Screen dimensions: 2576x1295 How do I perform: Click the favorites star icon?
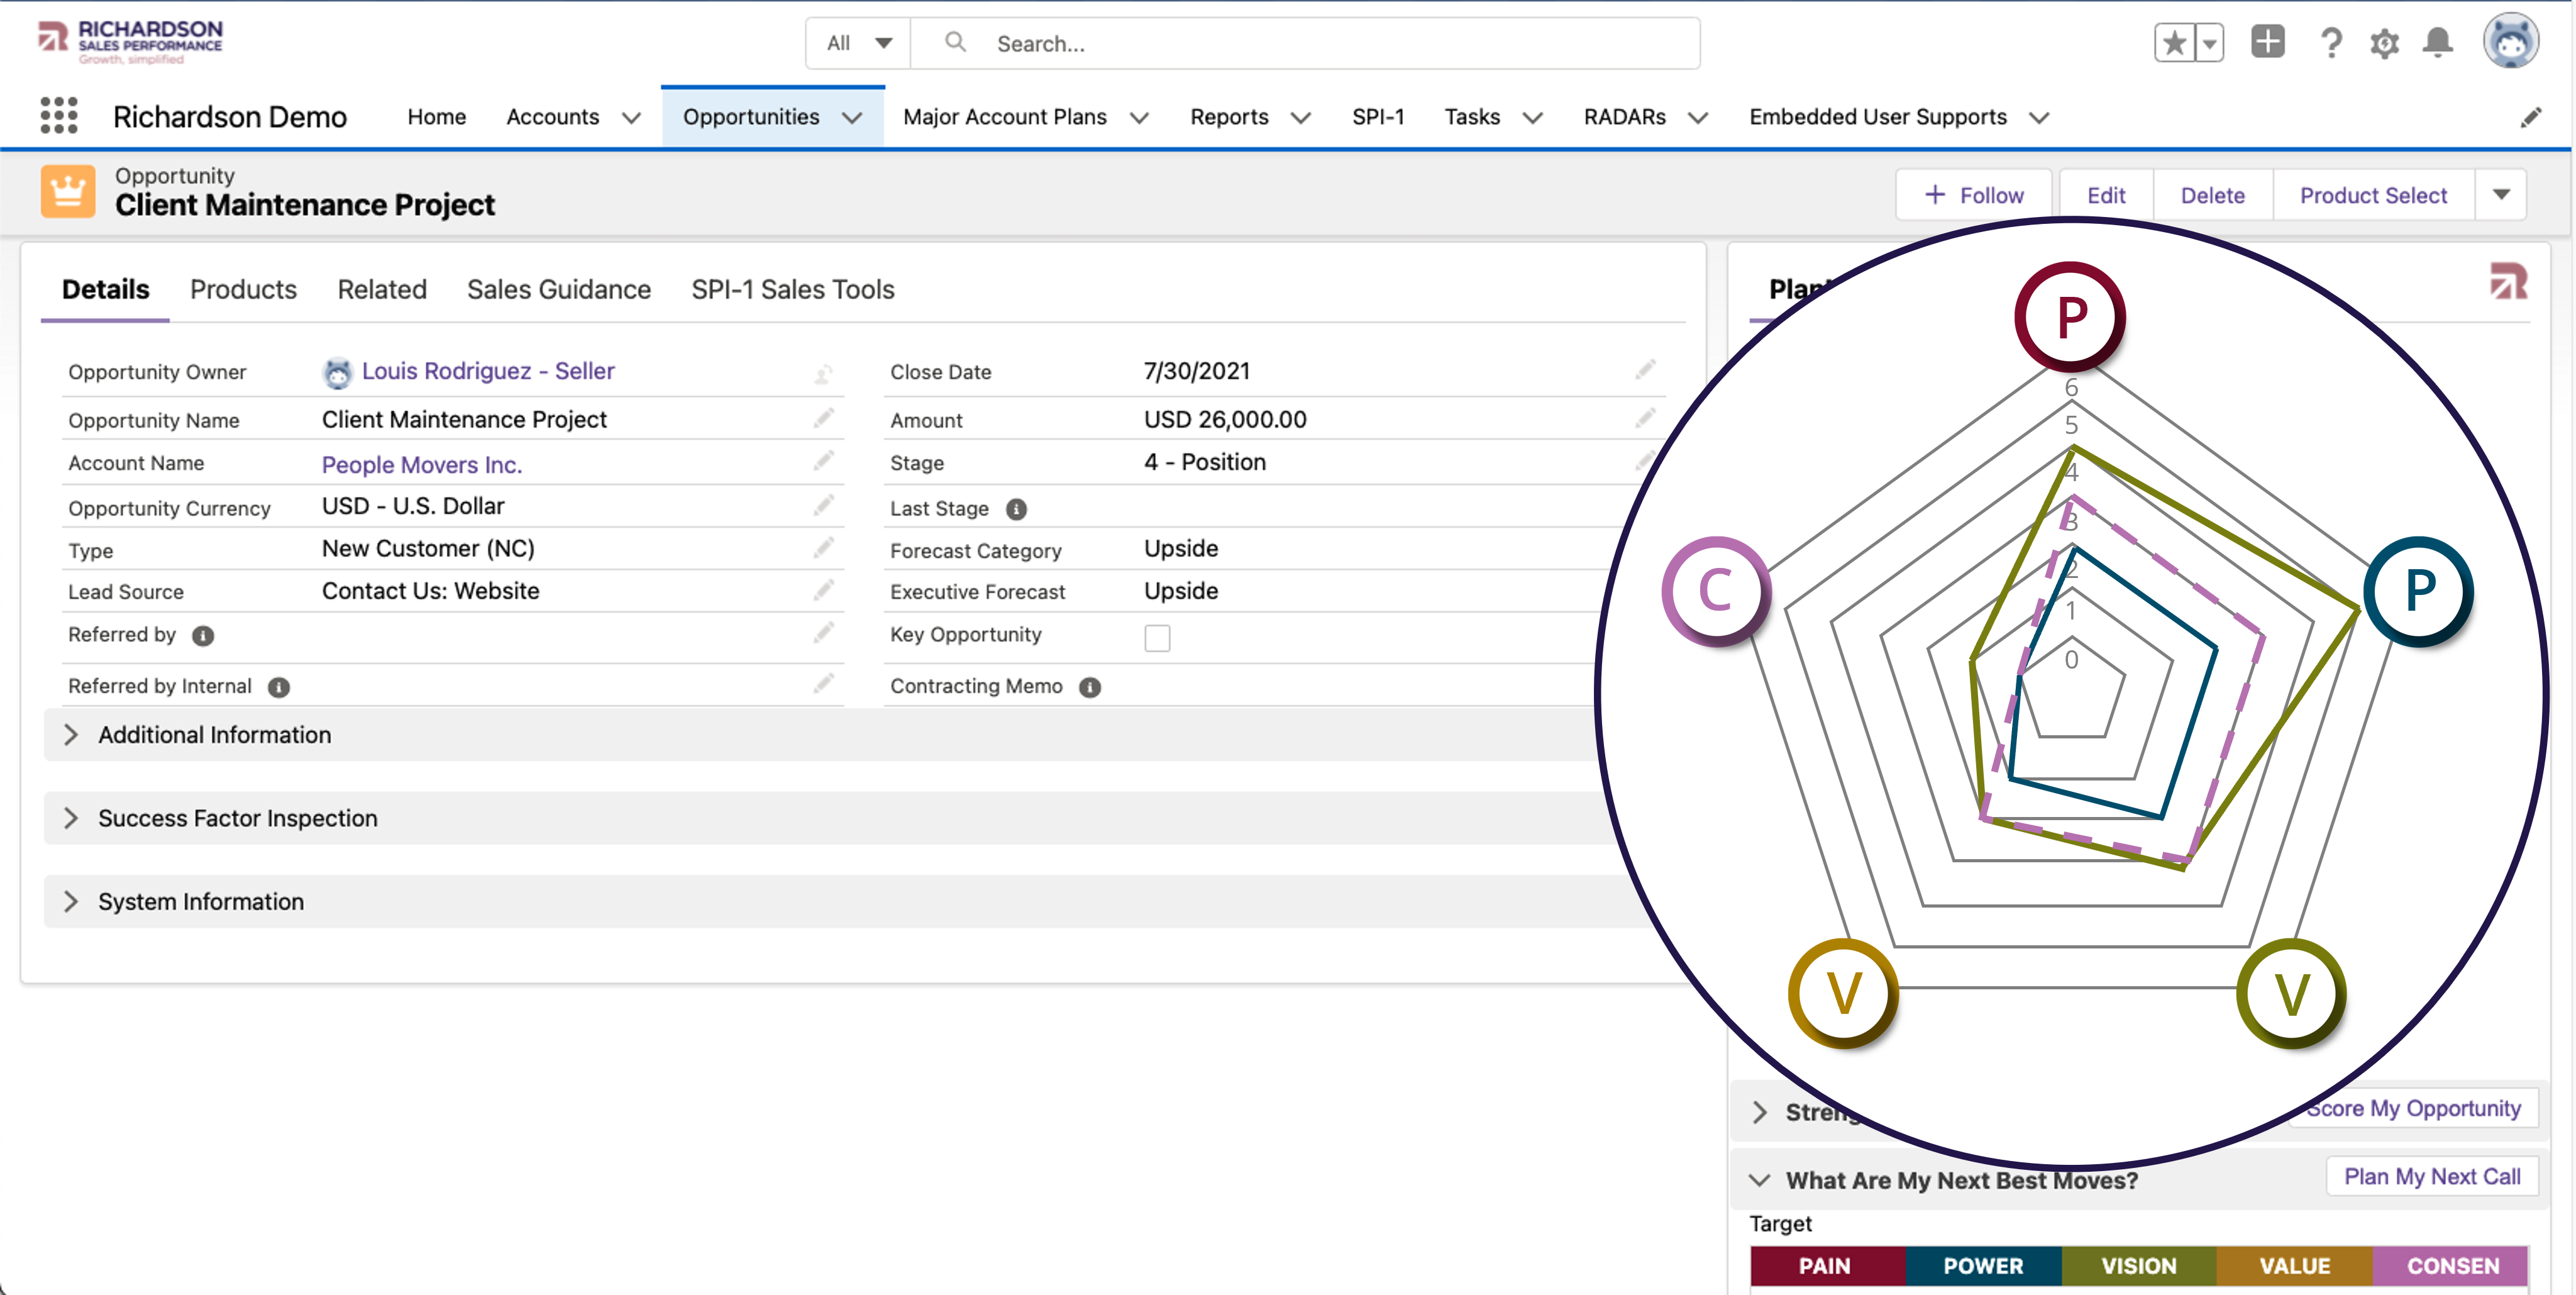click(2174, 43)
